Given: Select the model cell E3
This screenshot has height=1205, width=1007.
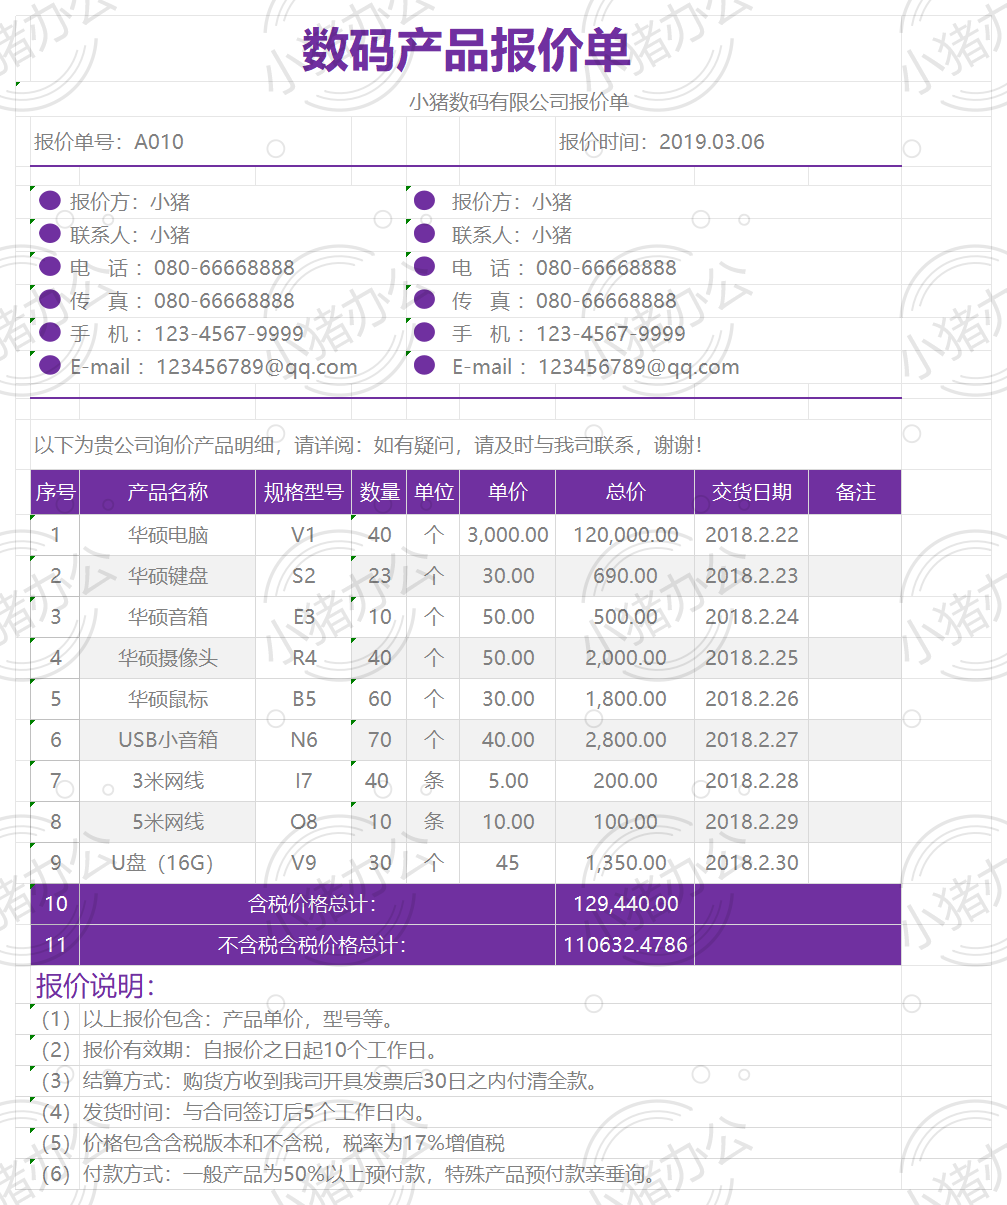Looking at the screenshot, I should tap(304, 617).
